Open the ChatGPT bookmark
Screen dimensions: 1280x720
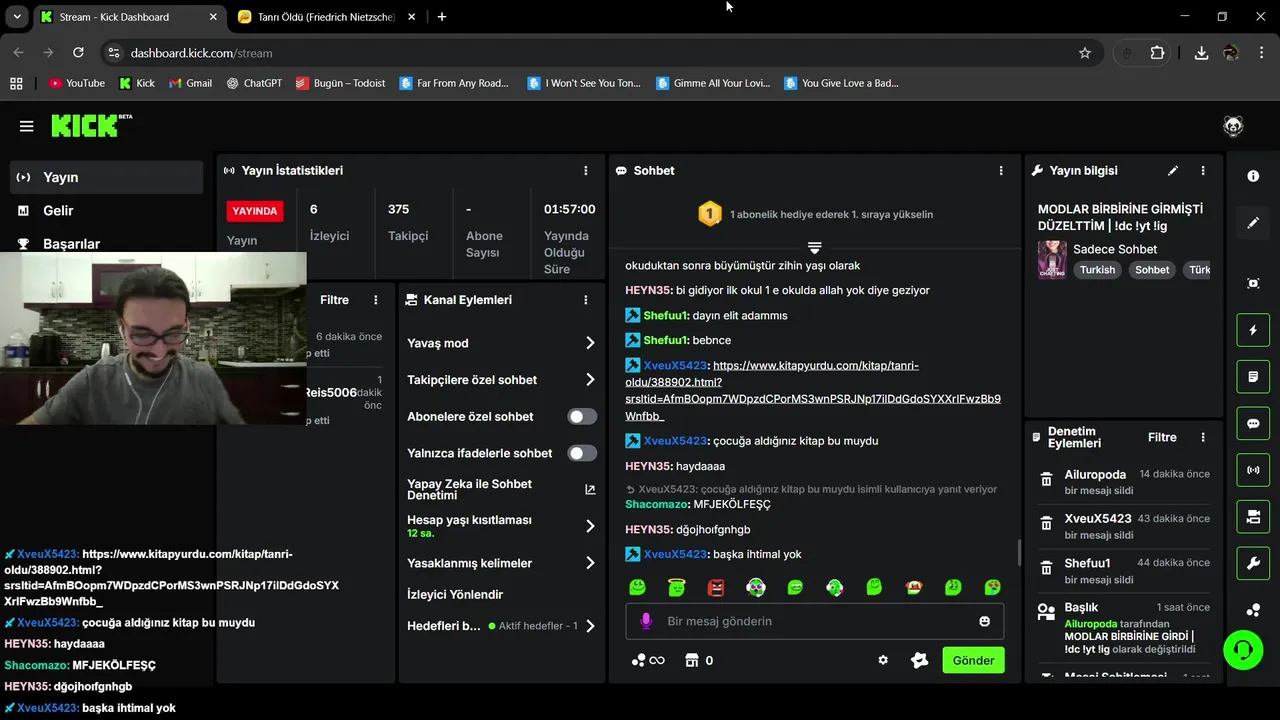pyautogui.click(x=254, y=83)
